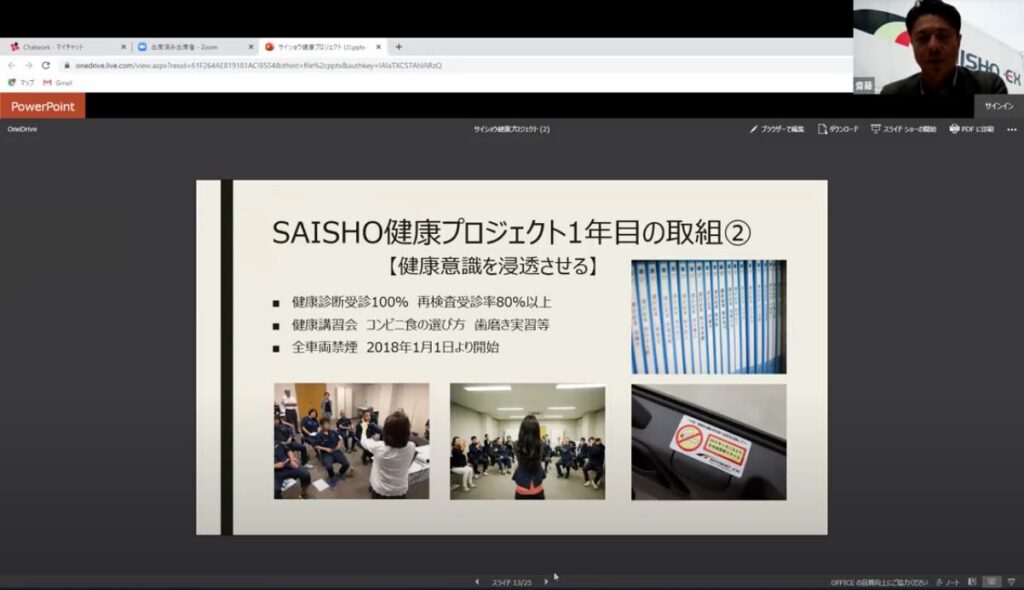
Task: Click the ダウンロード download button
Action: [838, 129]
